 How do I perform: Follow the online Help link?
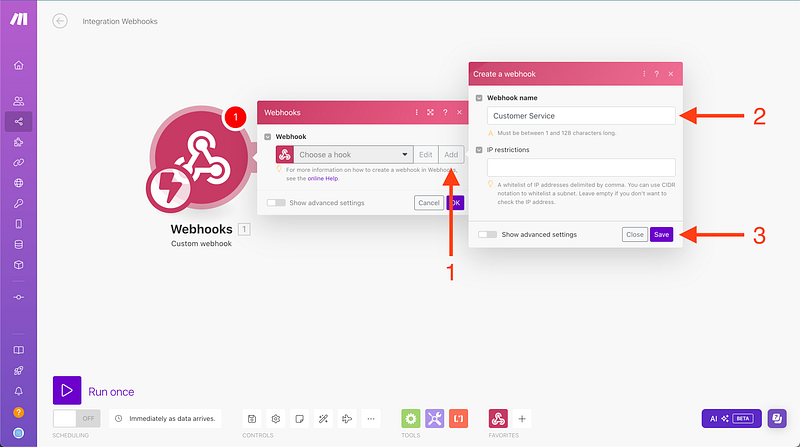point(325,178)
